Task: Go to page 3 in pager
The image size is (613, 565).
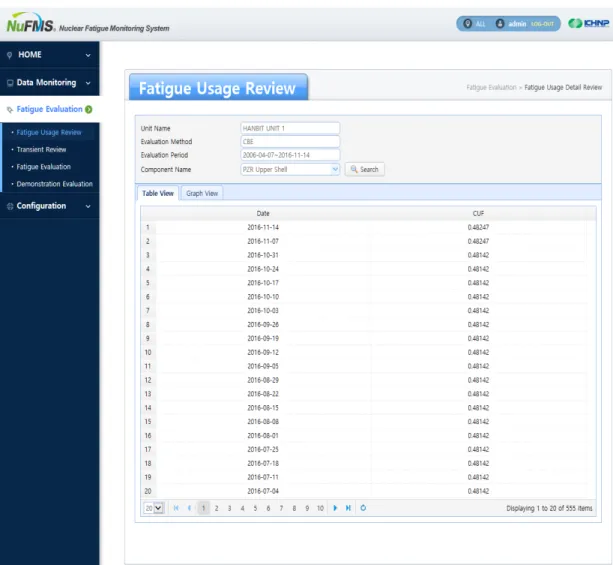Action: point(229,508)
